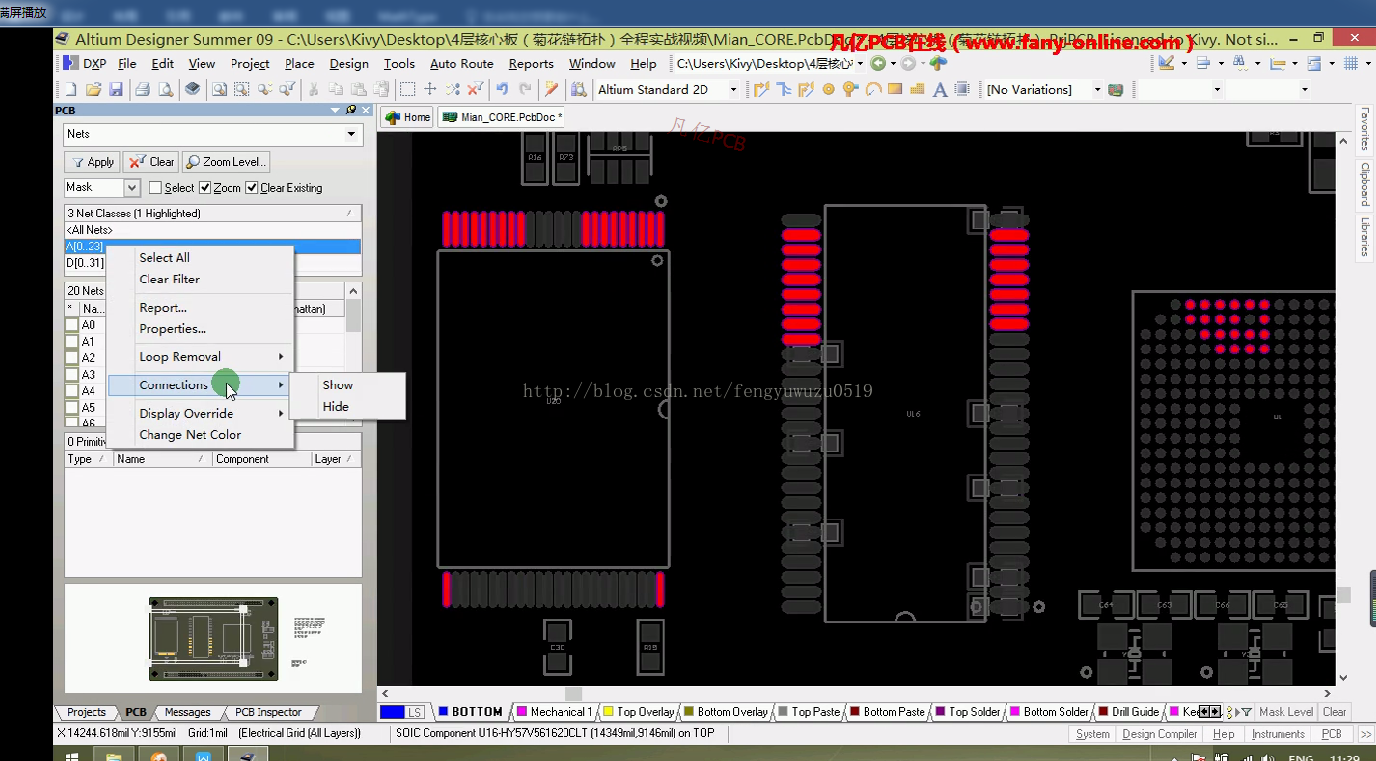Click the Select rectangle area tool
This screenshot has width=1376, height=761.
[407, 89]
